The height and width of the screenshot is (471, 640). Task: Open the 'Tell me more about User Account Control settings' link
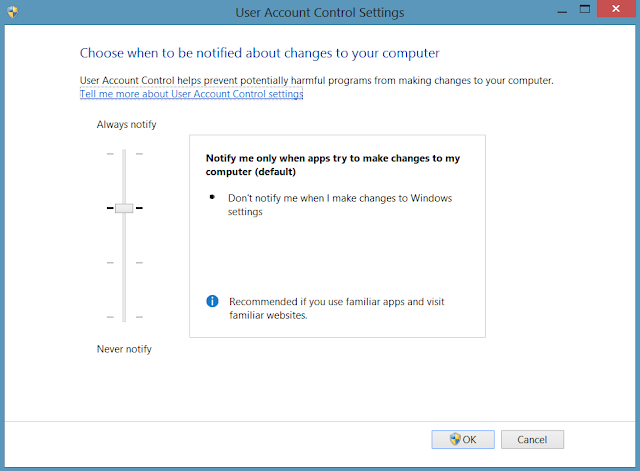tap(191, 94)
